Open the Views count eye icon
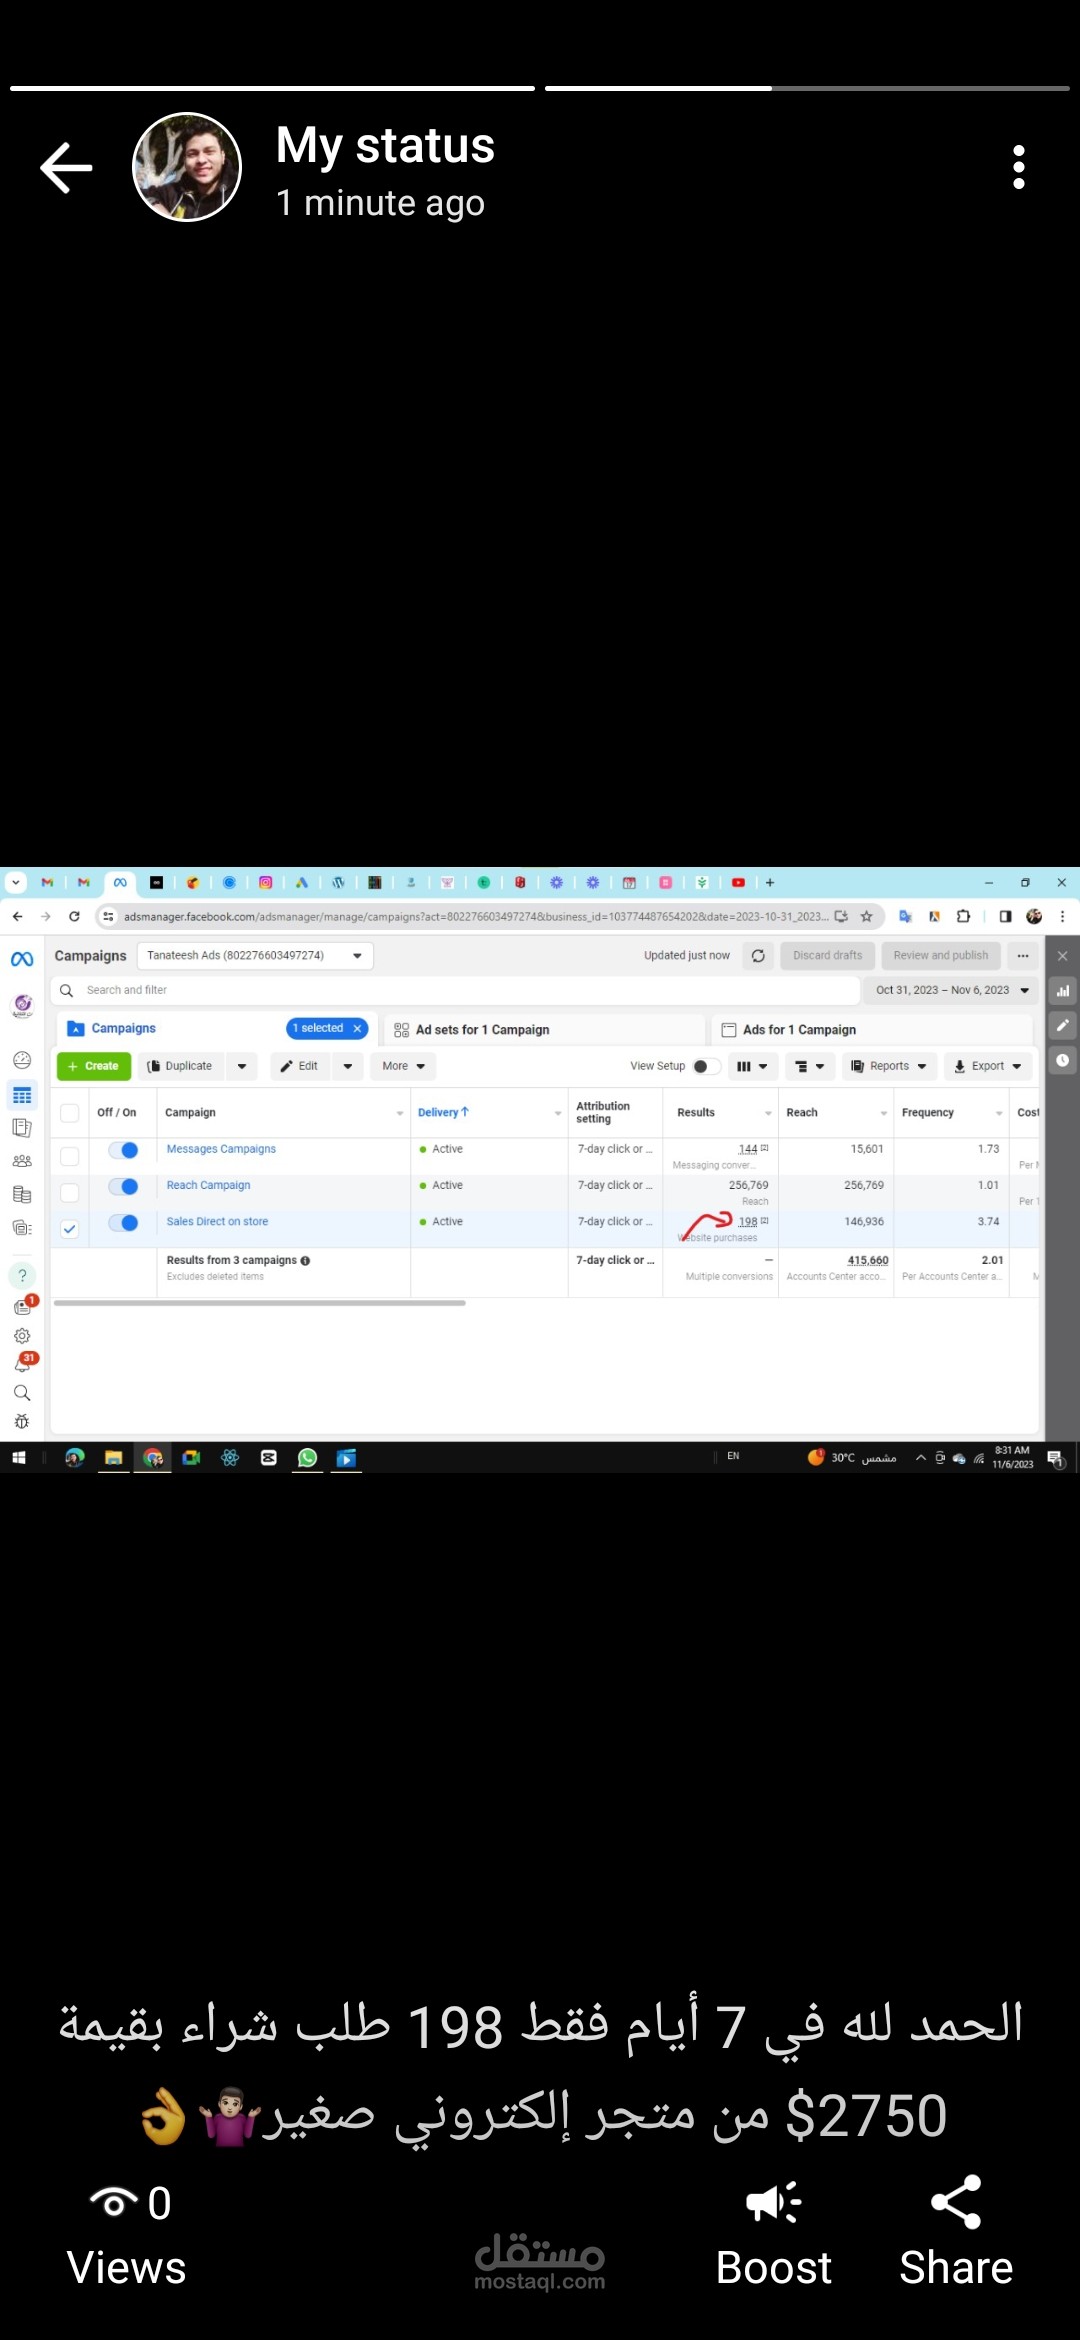Image resolution: width=1080 pixels, height=2340 pixels. point(114,2203)
